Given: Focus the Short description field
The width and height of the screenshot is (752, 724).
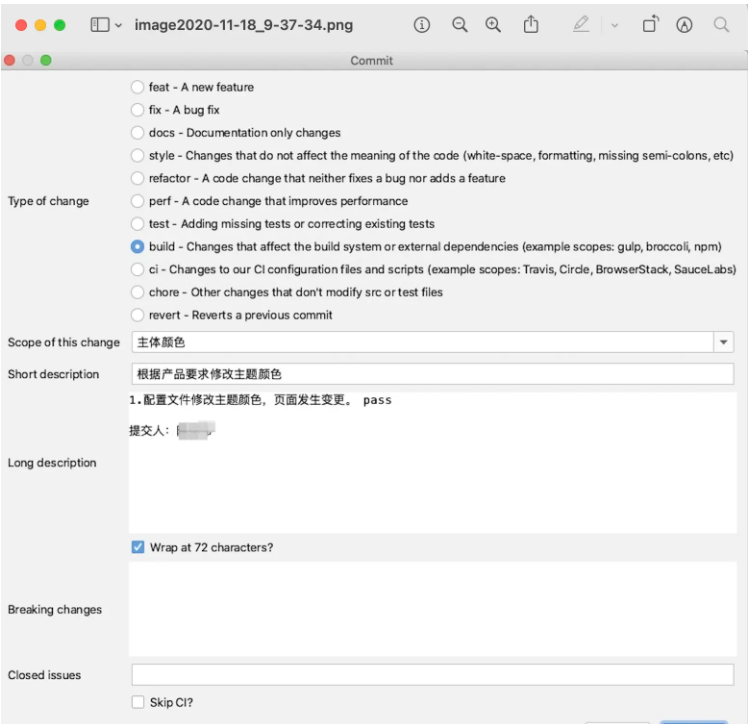Looking at the screenshot, I should (433, 374).
